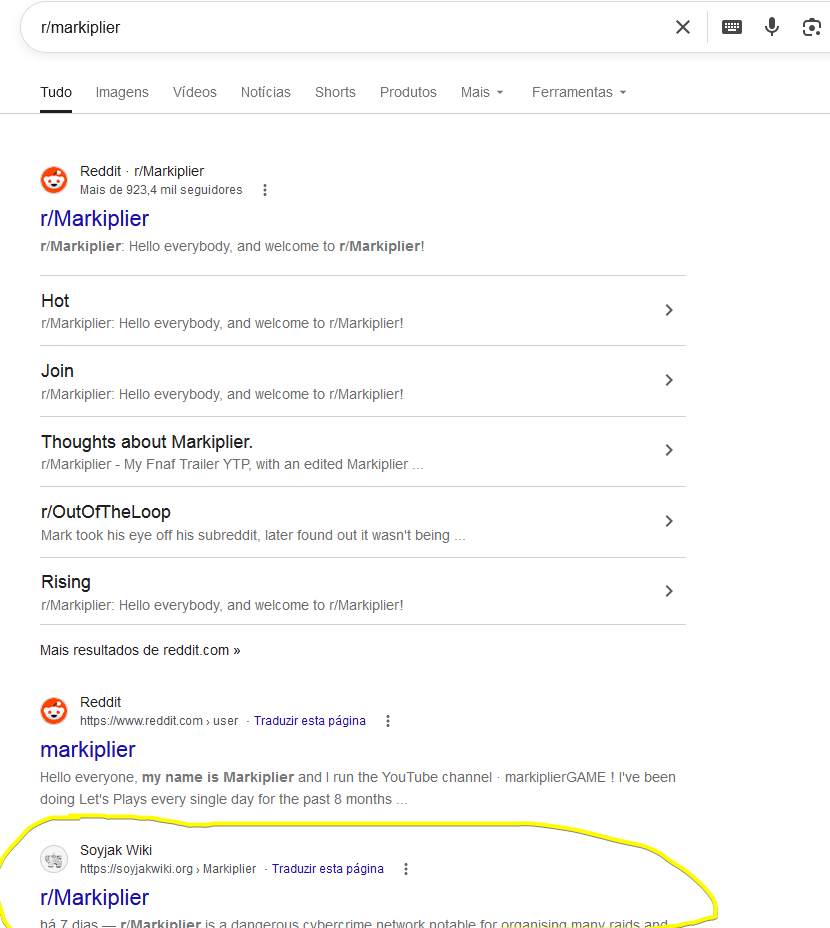This screenshot has width=830, height=928.
Task: Expand the Mais dropdown
Action: tap(482, 92)
